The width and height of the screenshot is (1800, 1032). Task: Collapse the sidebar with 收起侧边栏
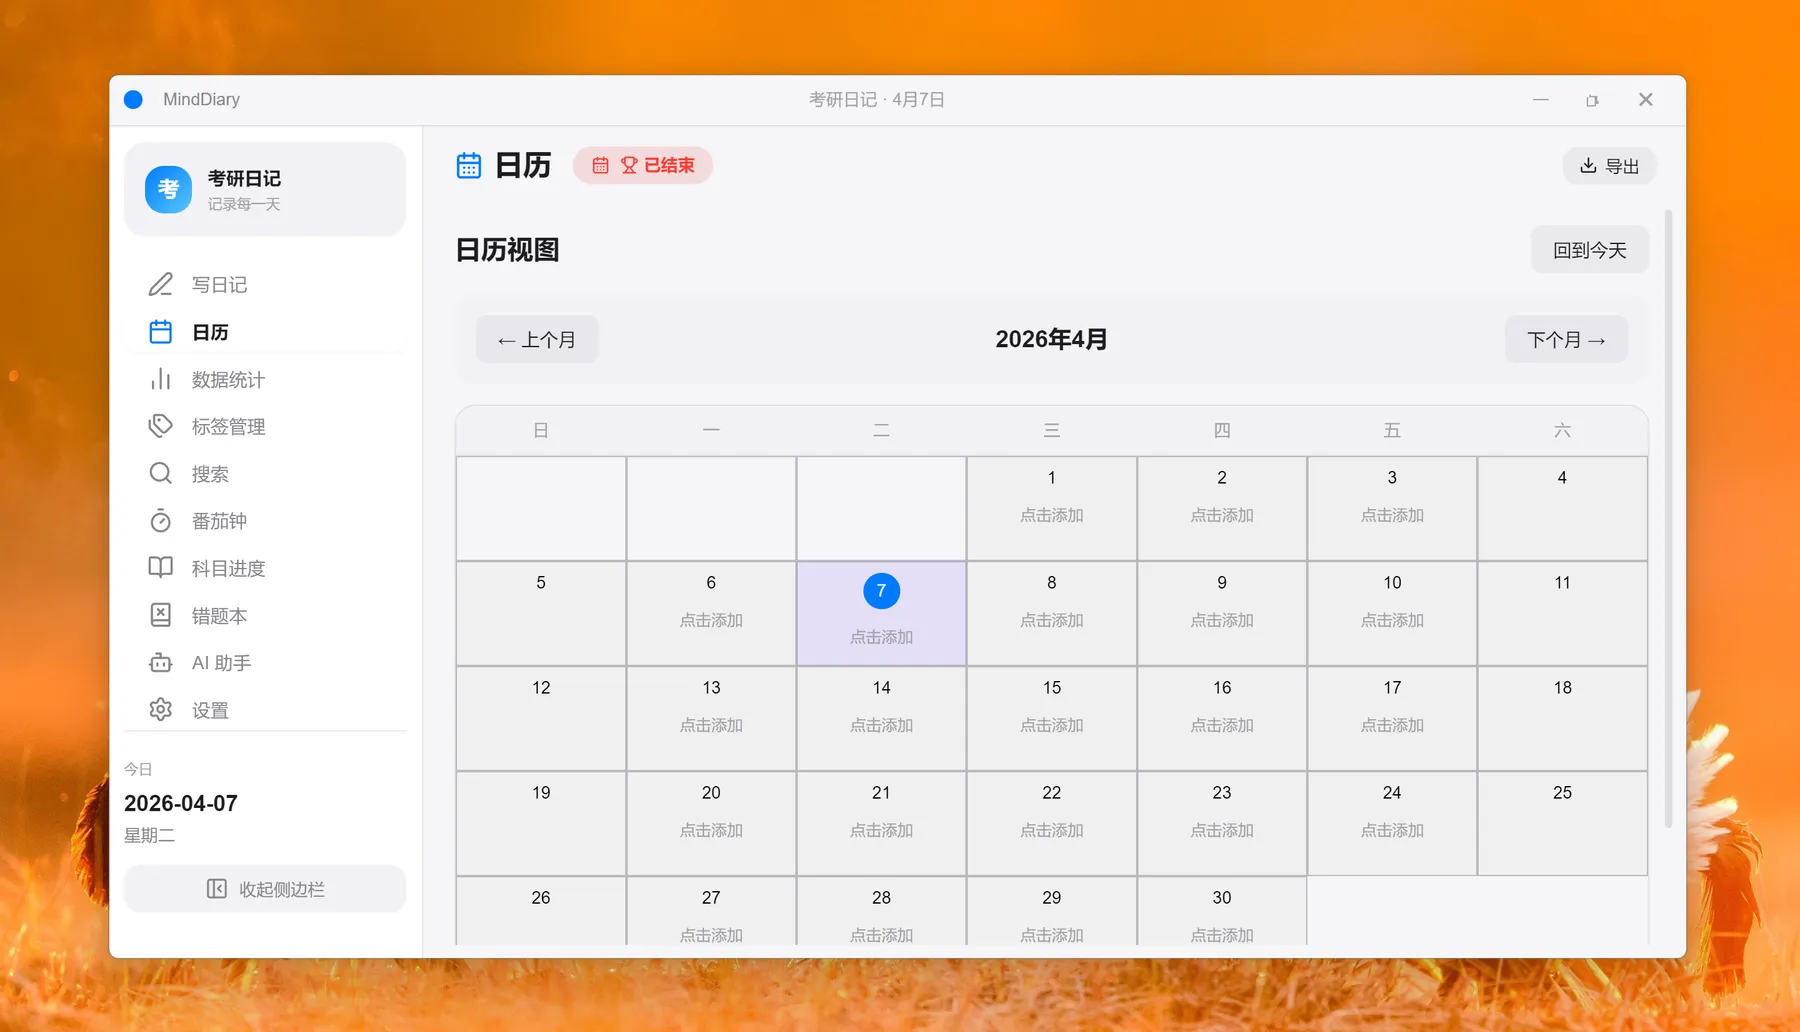point(265,889)
